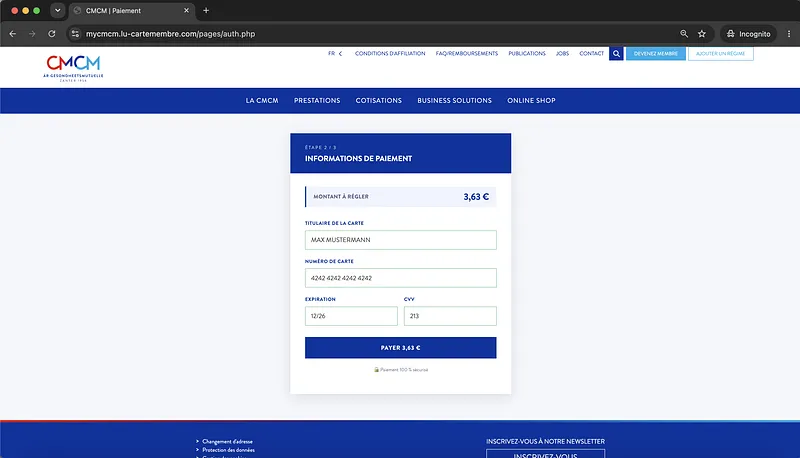Open the tab search dropdown arrow
Viewport: 800px width, 458px height.
[58, 10]
